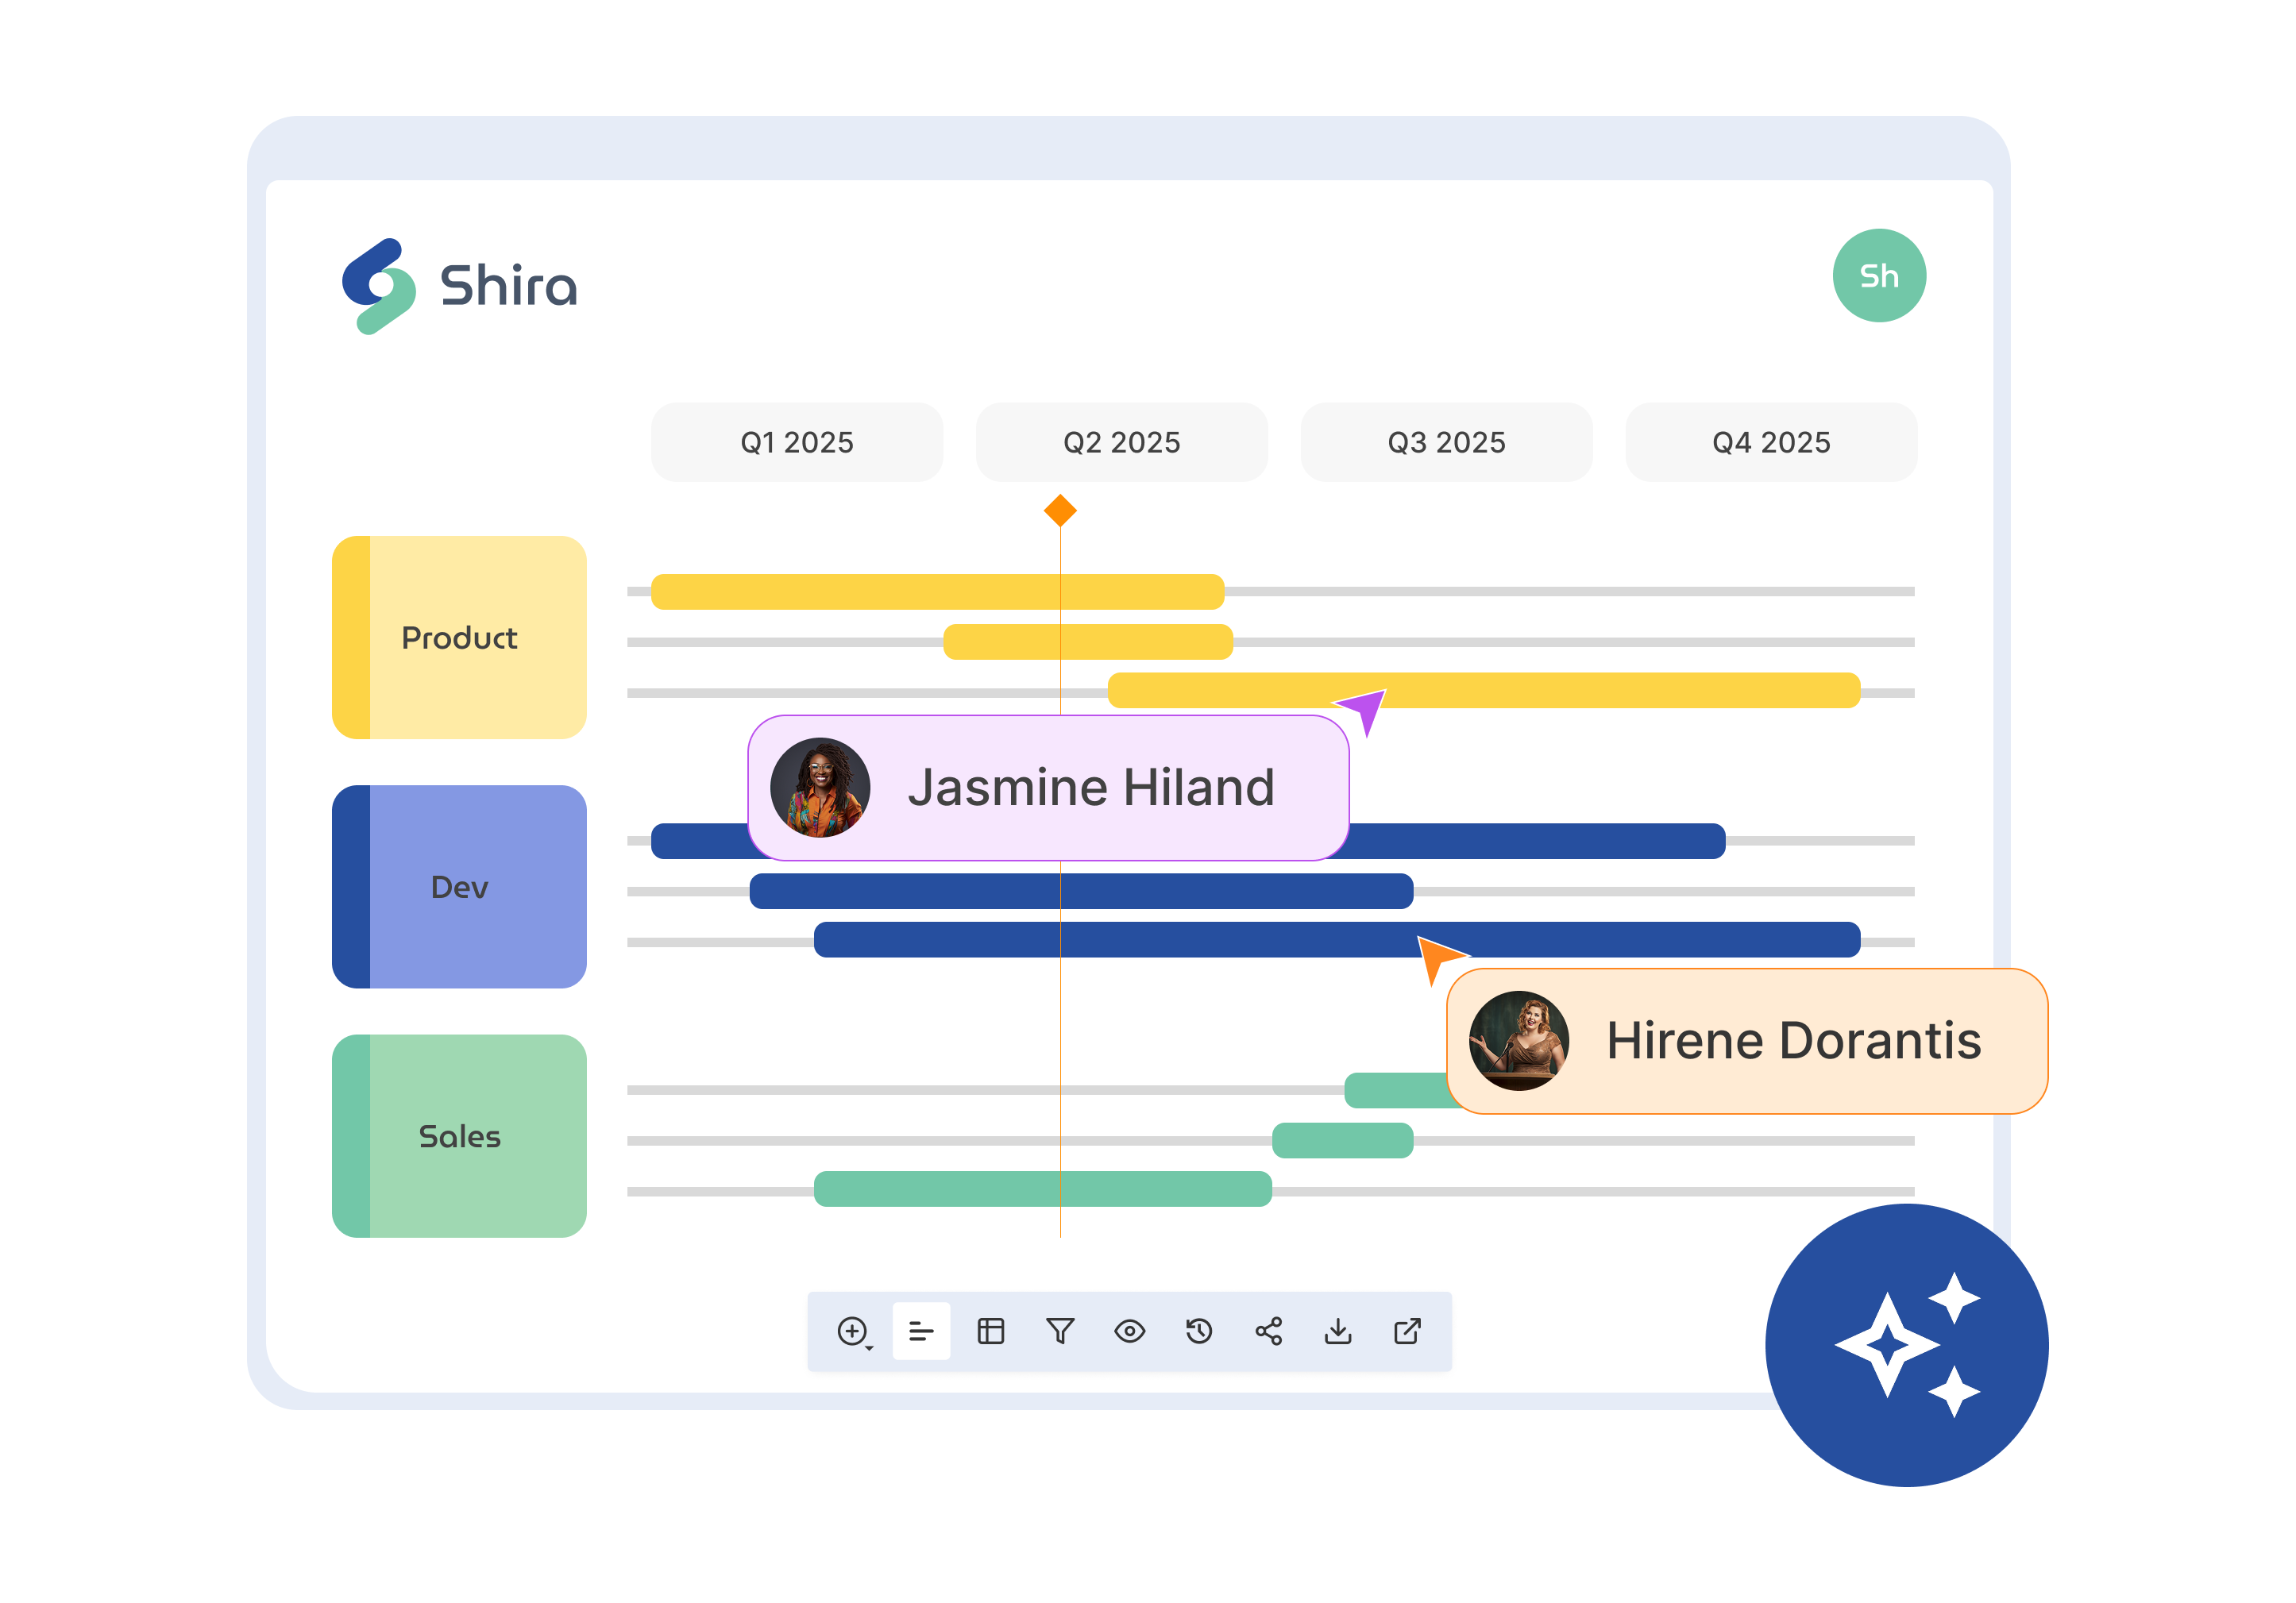Select the bottom yellow Product bar reaching Q4
The image size is (2296, 1603).
1484,690
